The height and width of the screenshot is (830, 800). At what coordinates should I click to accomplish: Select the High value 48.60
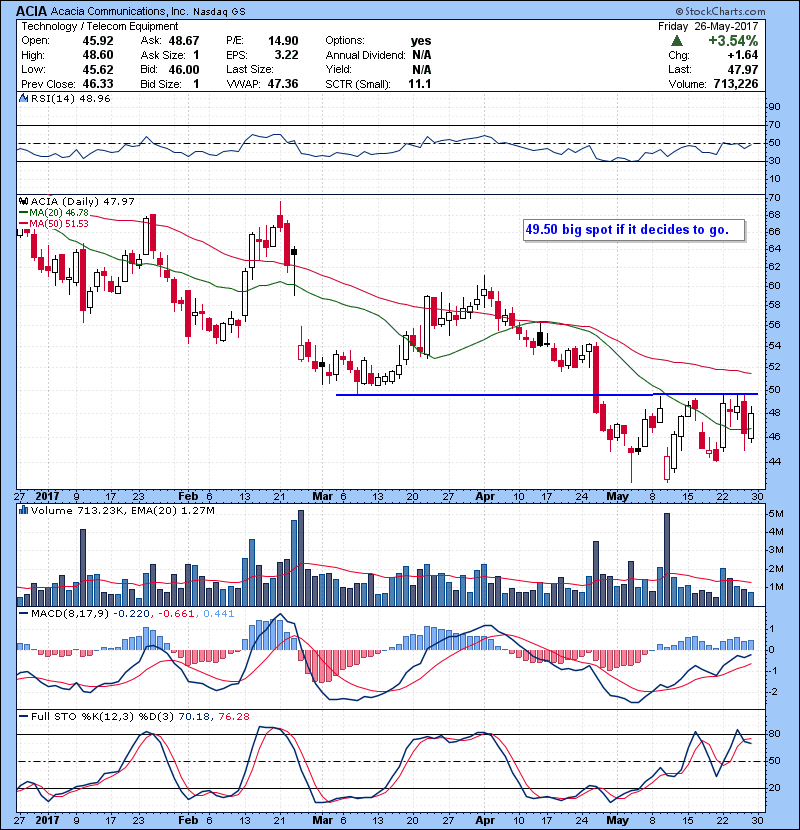(98, 55)
